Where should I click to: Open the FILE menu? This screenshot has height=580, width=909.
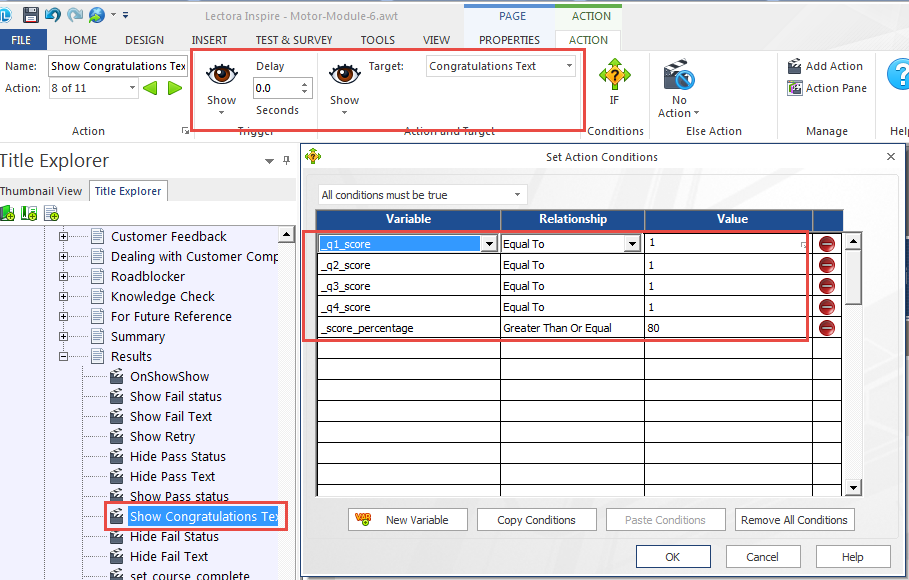click(21, 40)
